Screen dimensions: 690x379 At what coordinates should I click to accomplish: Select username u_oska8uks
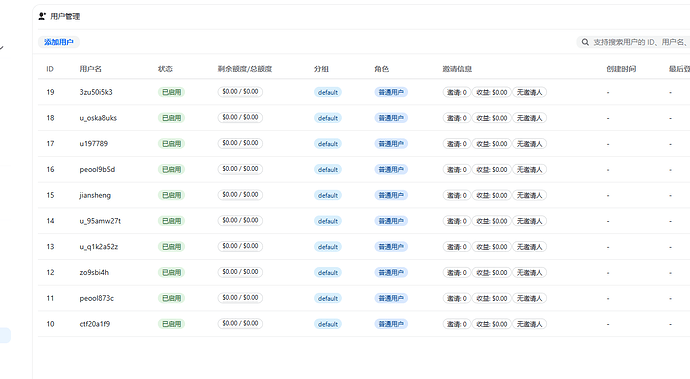click(x=98, y=118)
